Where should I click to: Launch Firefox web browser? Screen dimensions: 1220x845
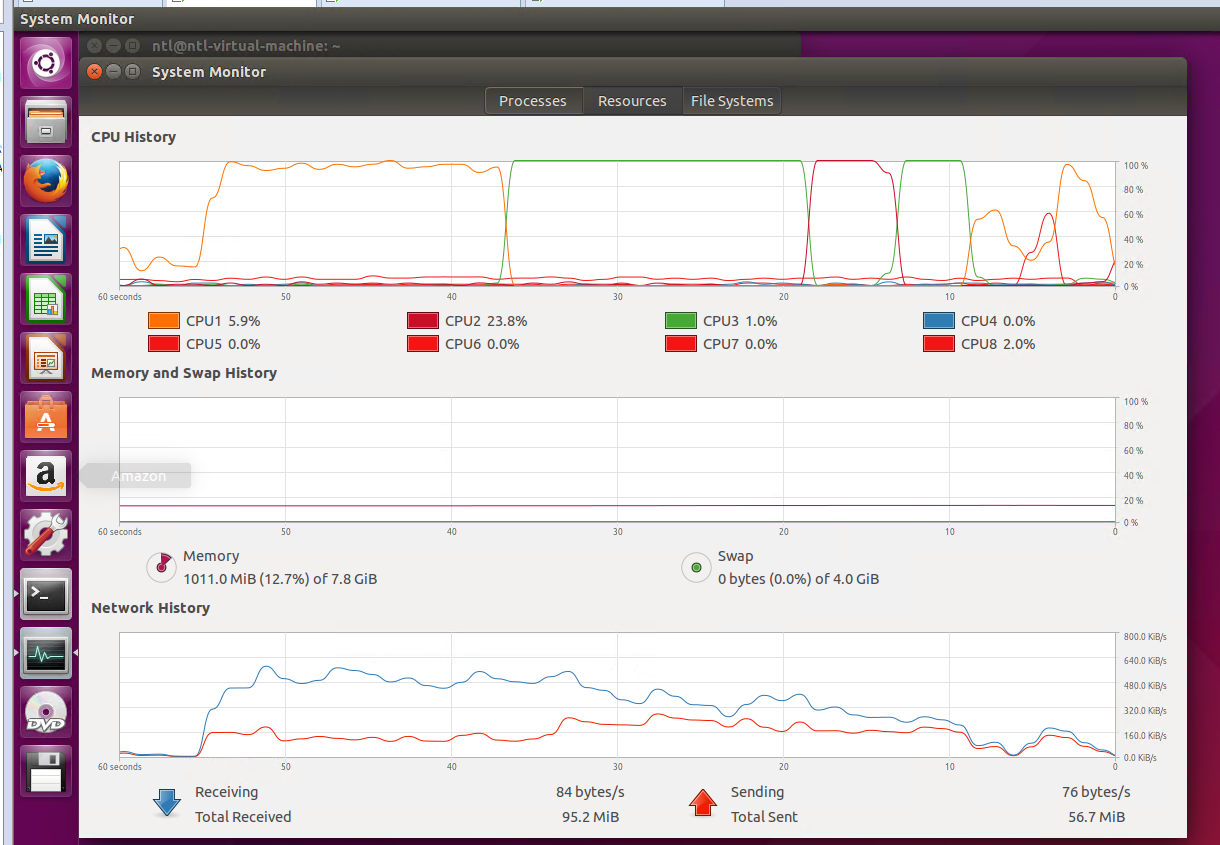[x=46, y=181]
